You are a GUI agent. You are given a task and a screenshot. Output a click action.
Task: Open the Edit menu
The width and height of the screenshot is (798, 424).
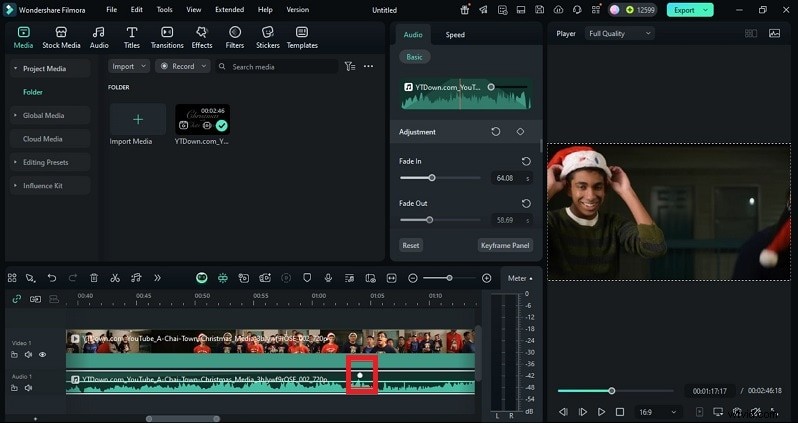[x=136, y=10]
